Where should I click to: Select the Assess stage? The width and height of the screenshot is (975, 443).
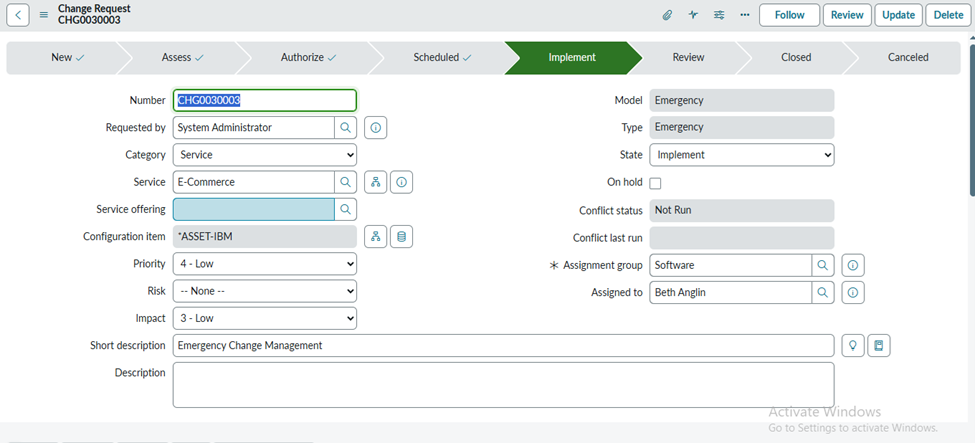[182, 58]
